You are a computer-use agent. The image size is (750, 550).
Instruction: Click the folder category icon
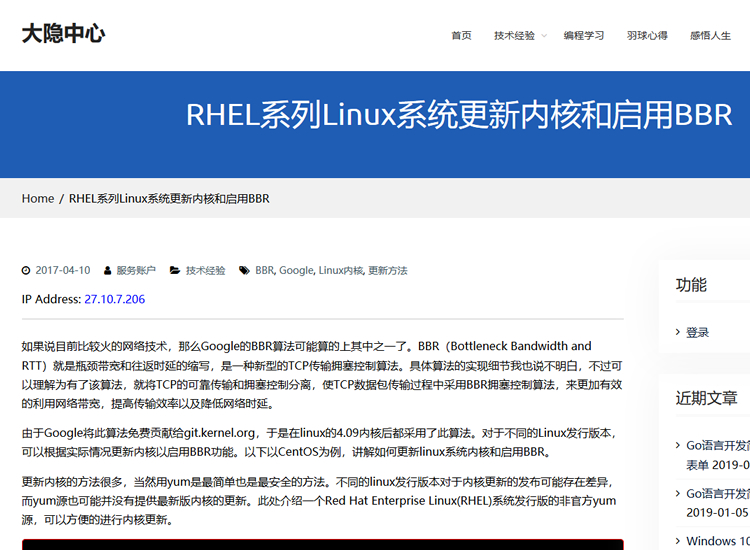pos(175,271)
